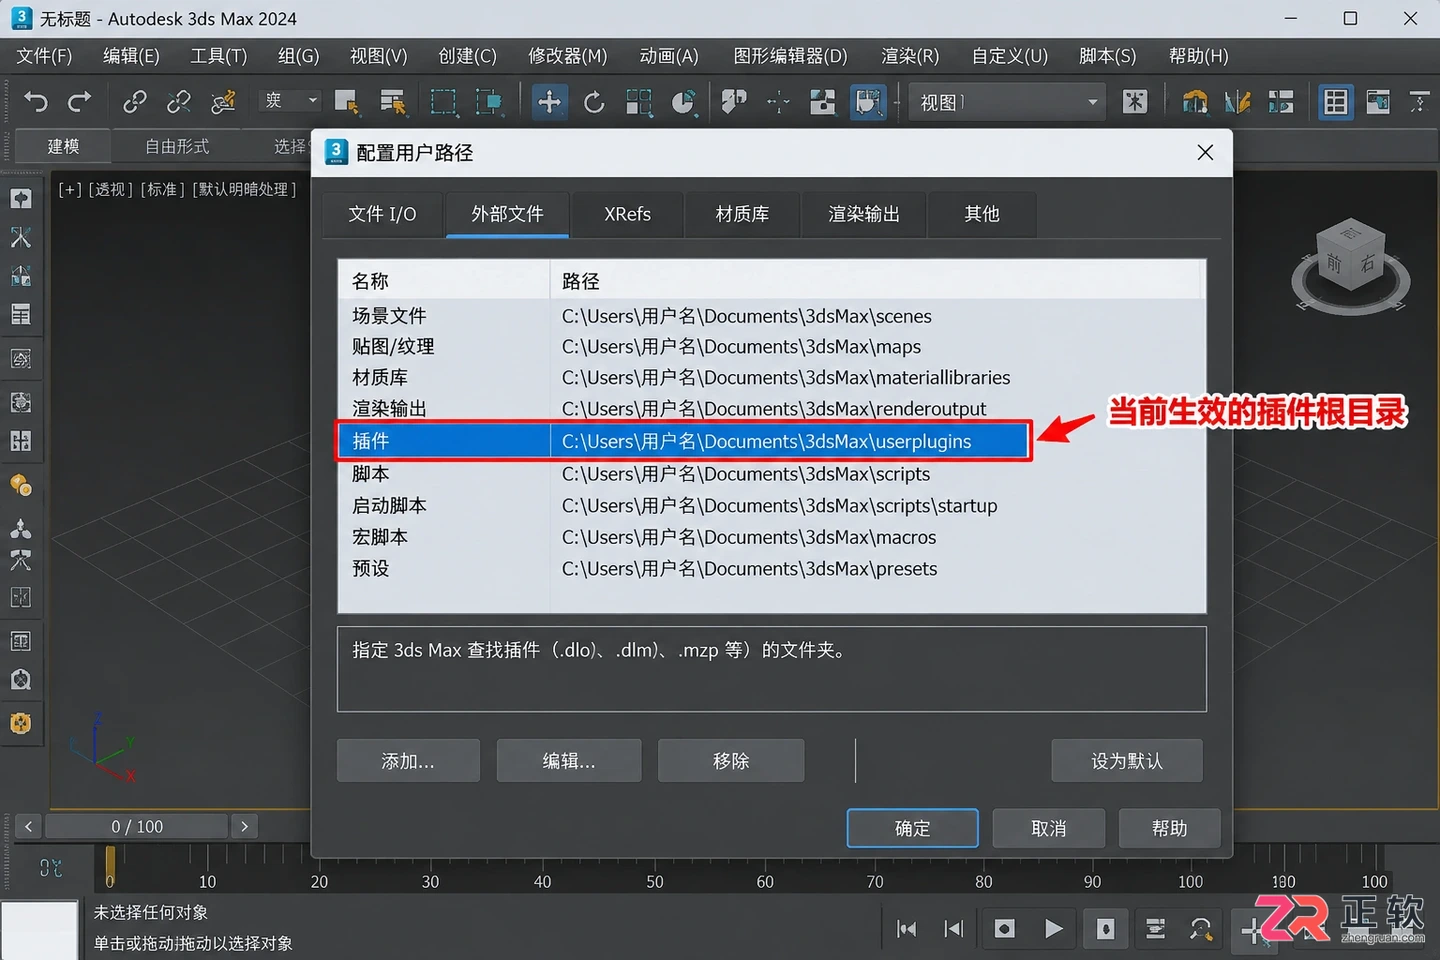Viewport: 1440px width, 960px height.
Task: Activate the Select and Rotate tool
Action: tap(594, 101)
